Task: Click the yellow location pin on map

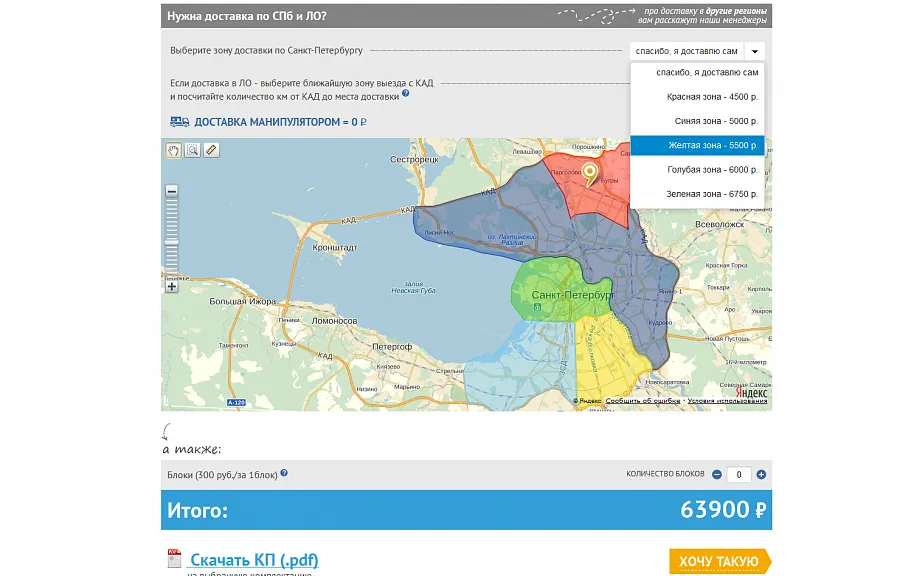Action: [x=589, y=174]
